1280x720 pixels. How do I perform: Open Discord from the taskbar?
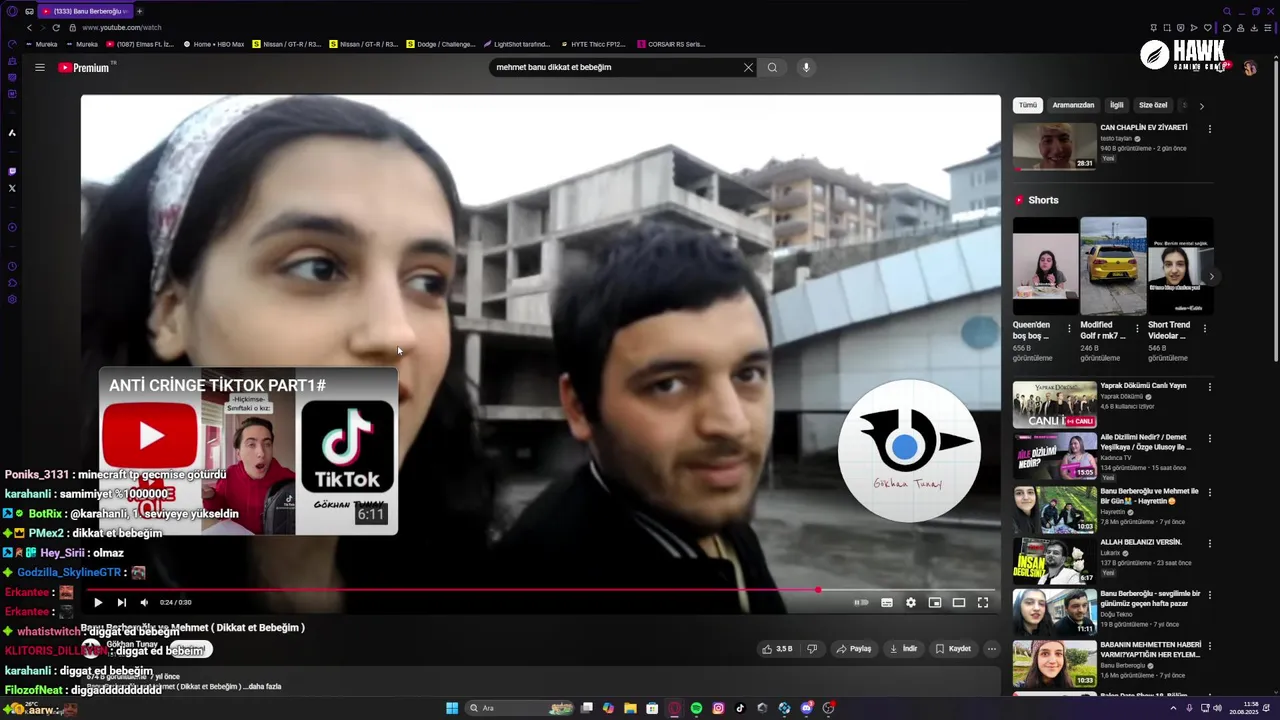pyautogui.click(x=806, y=708)
